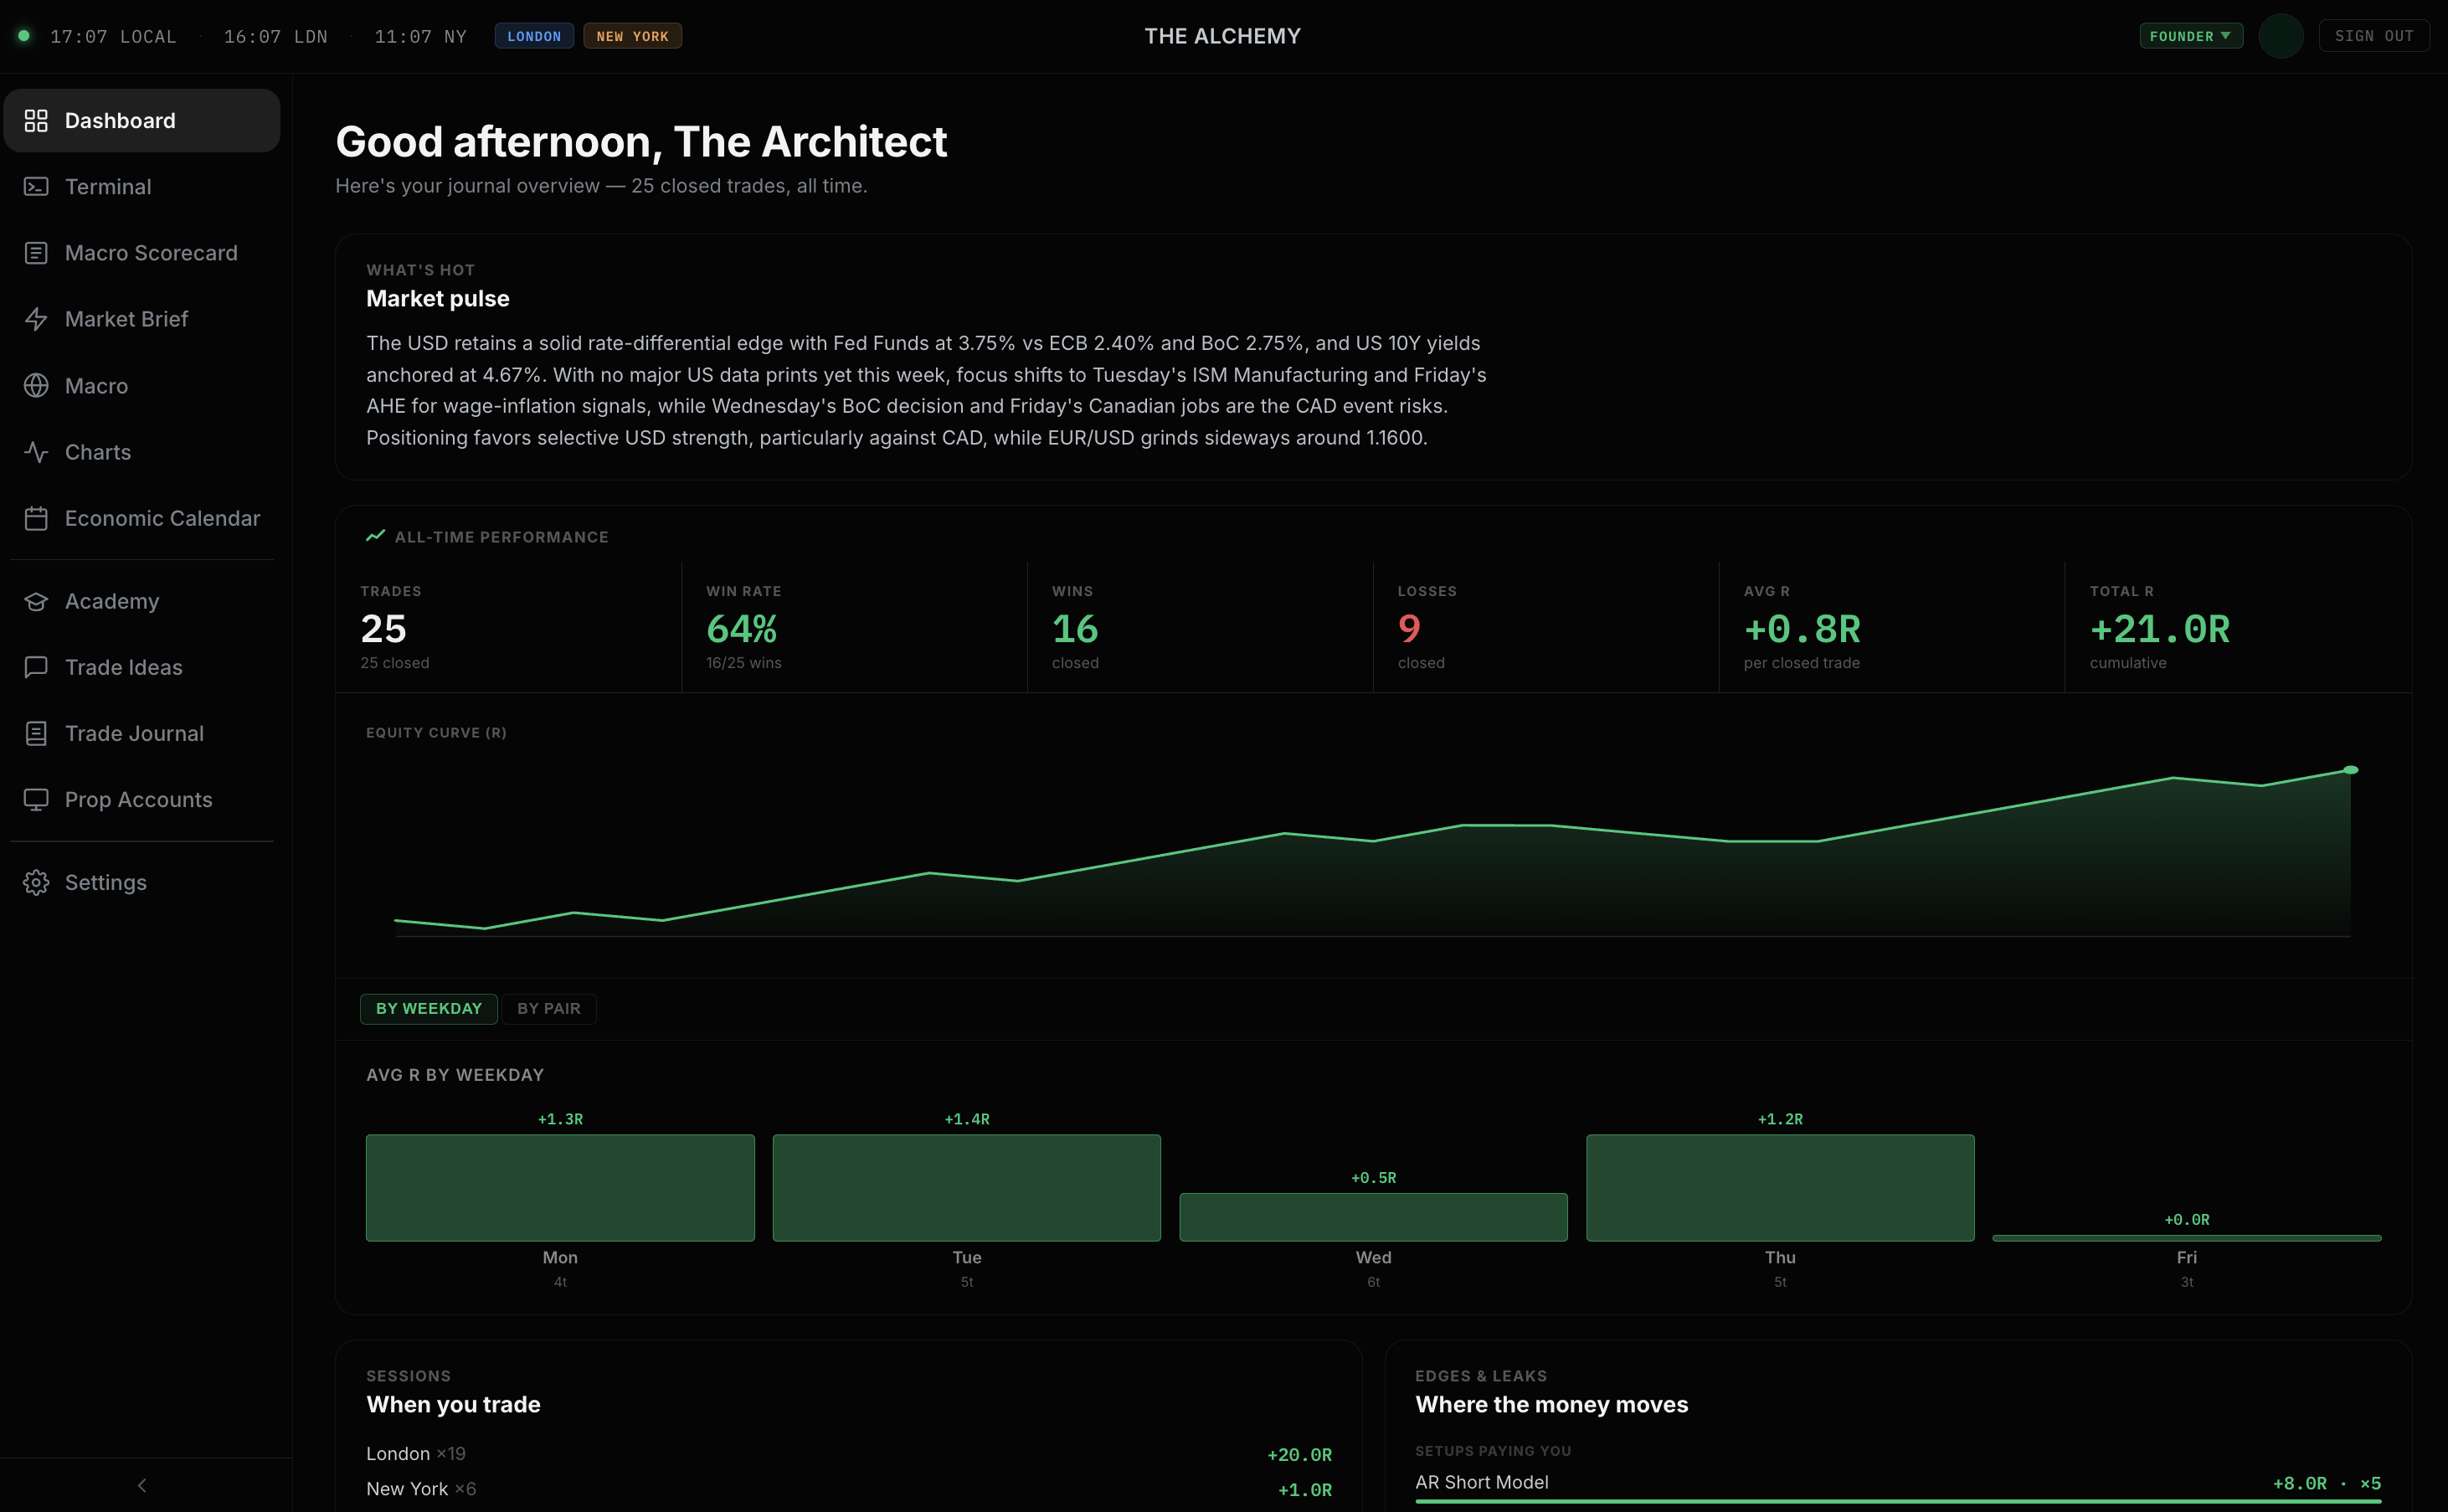
Task: Click the Macro globe icon
Action: (36, 386)
